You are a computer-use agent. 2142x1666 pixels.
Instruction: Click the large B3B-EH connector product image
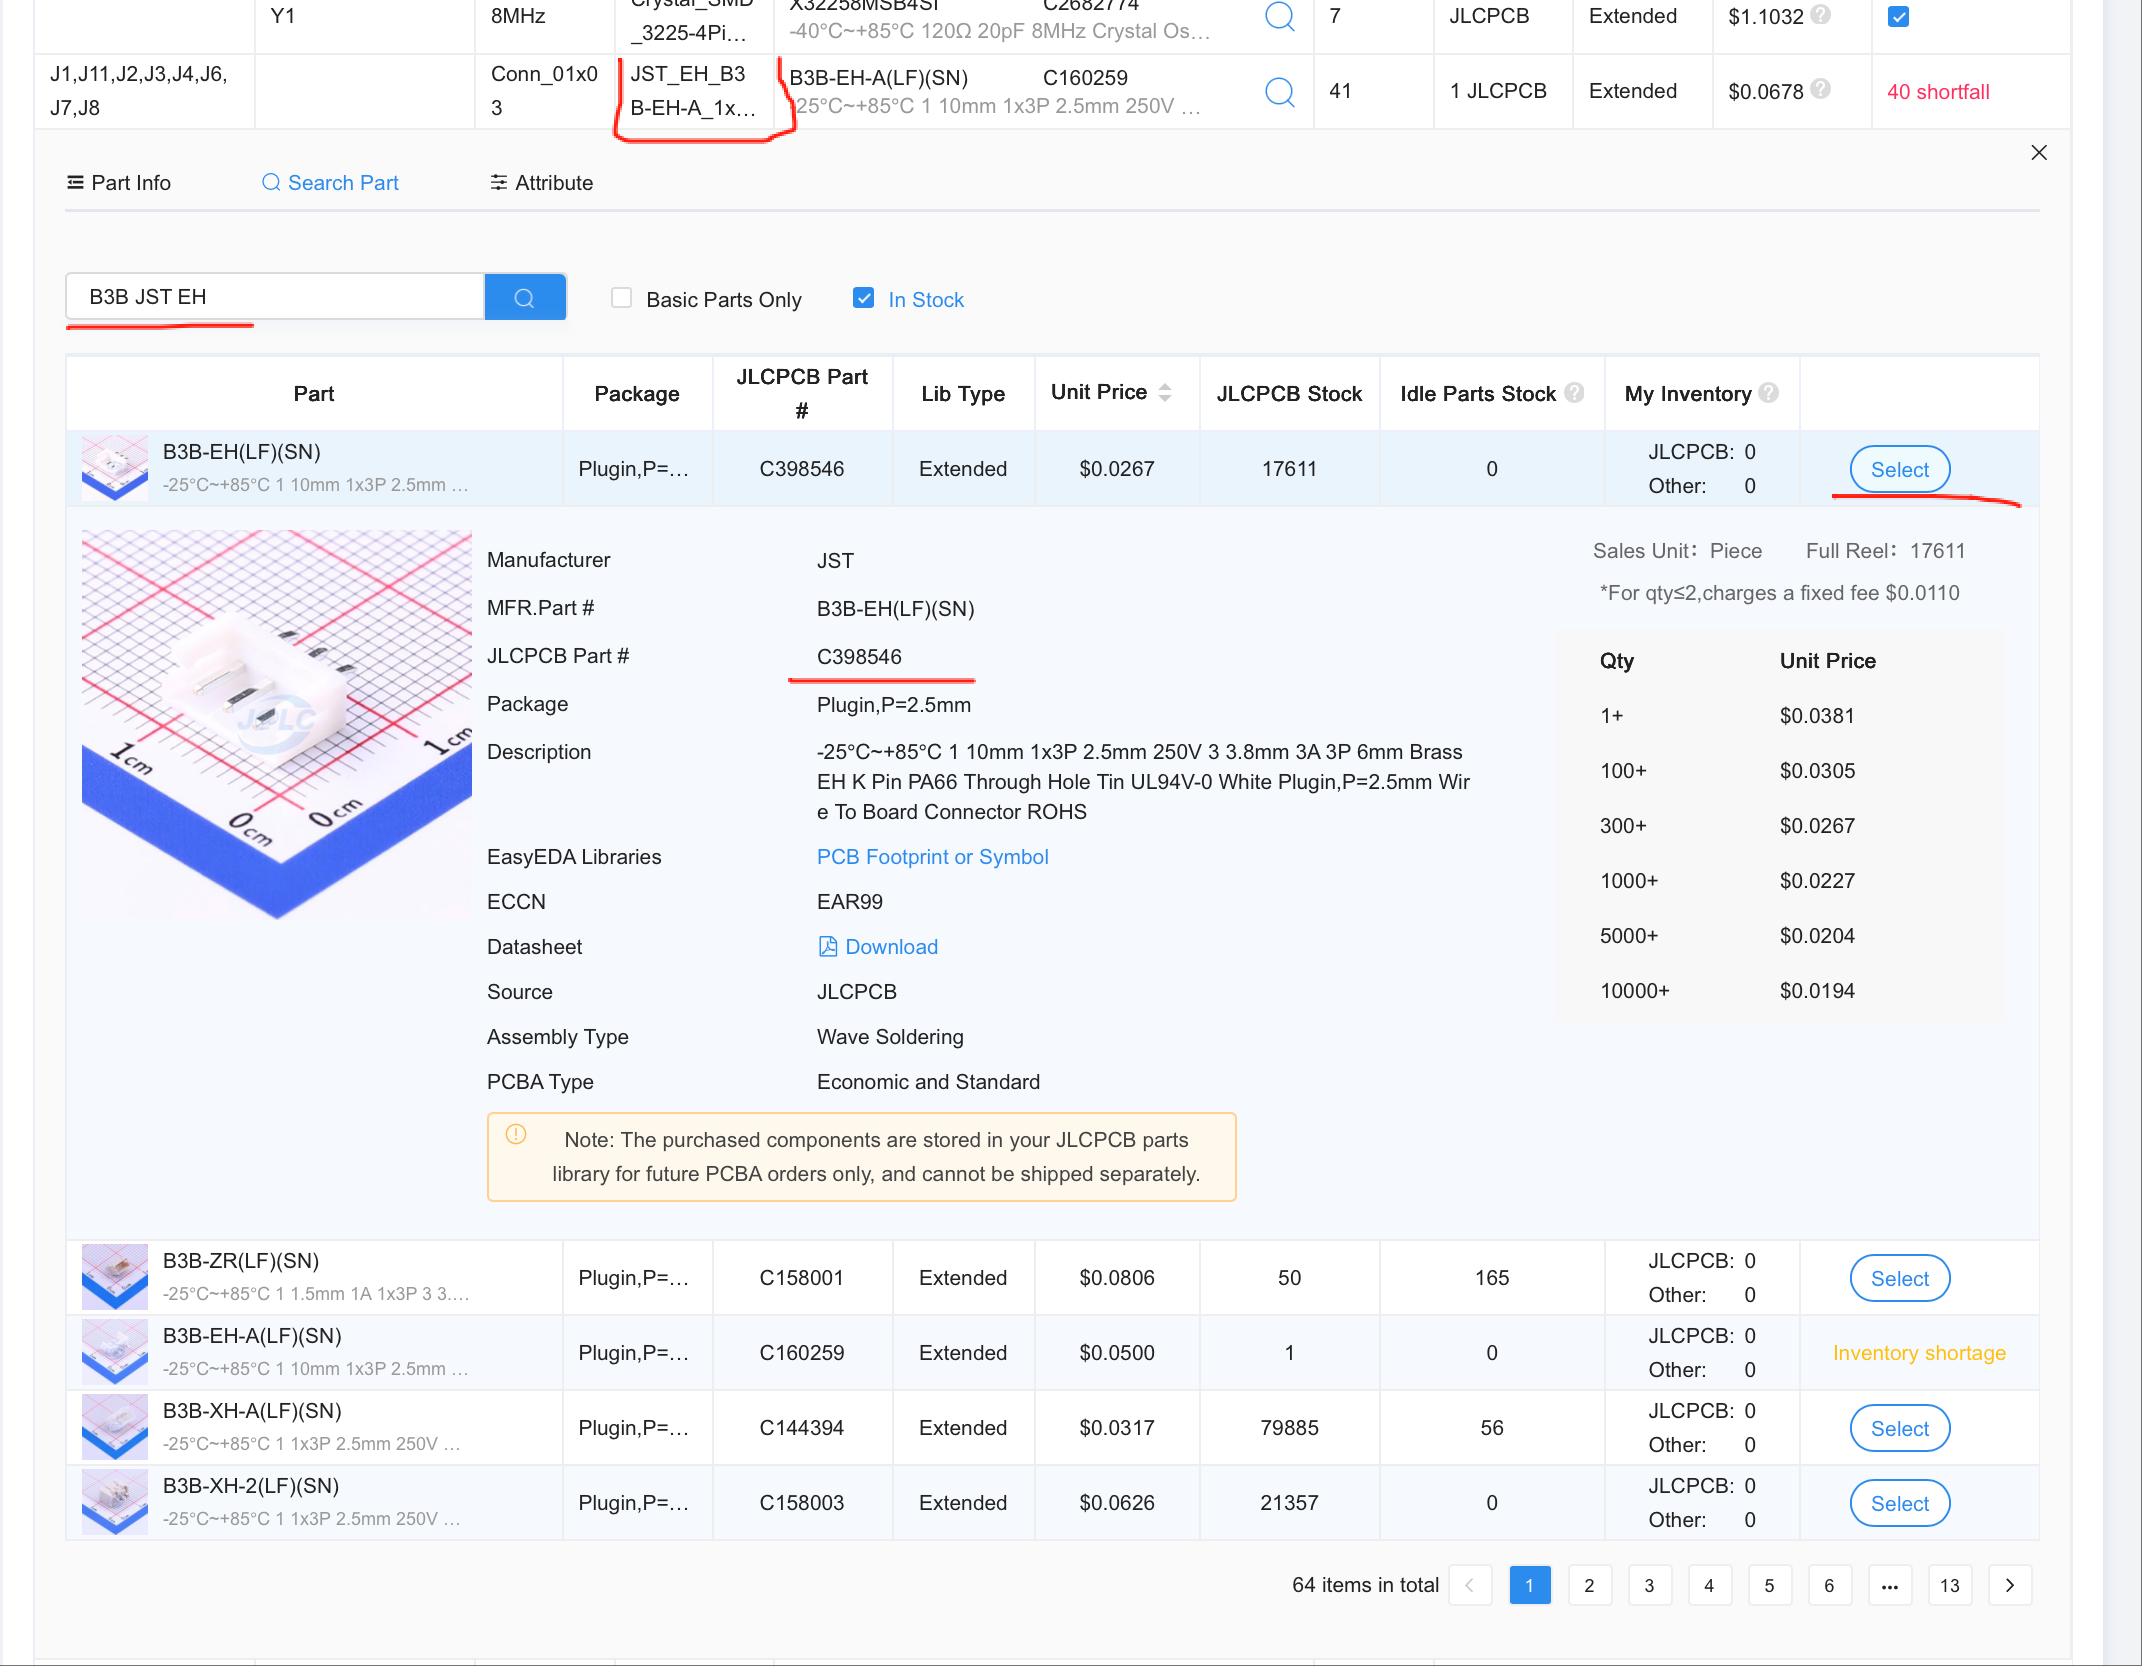(276, 724)
